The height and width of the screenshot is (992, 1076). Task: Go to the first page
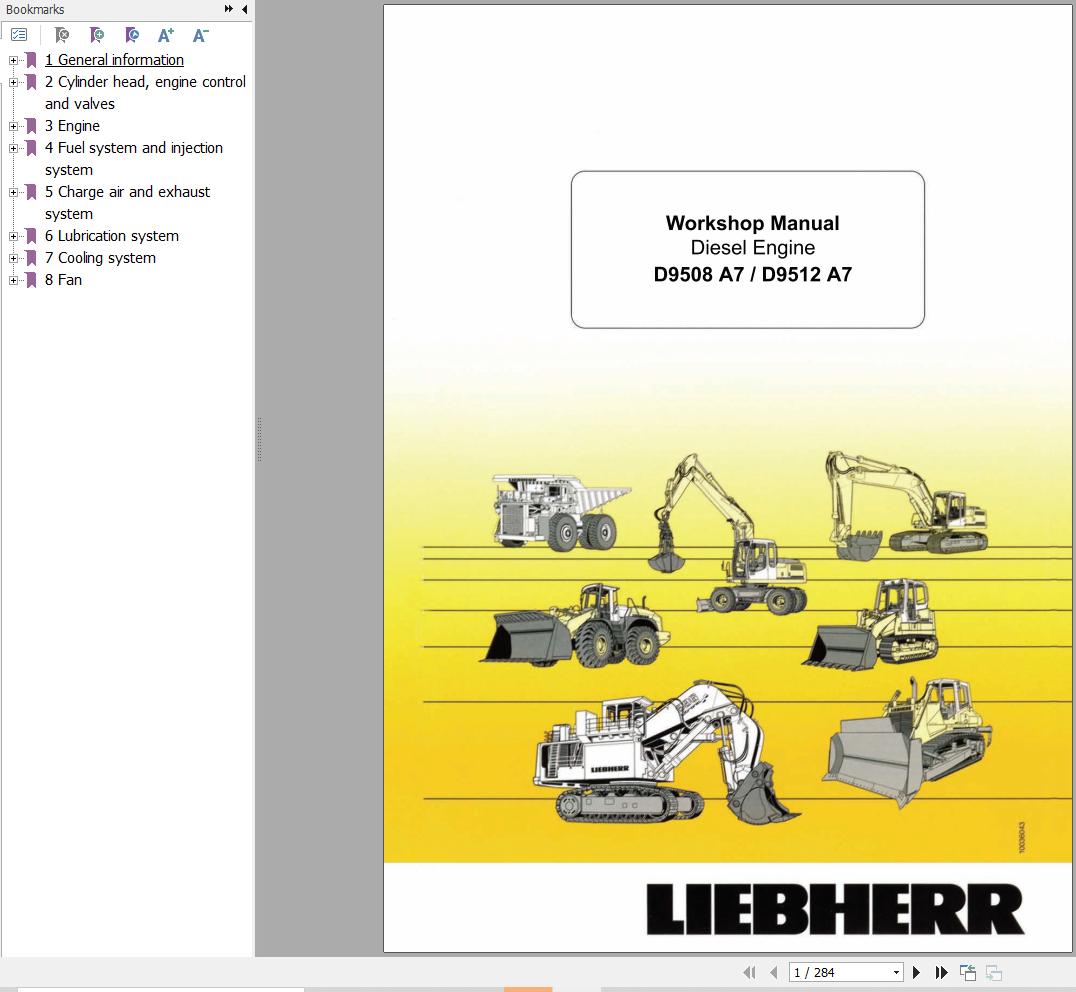pos(749,972)
